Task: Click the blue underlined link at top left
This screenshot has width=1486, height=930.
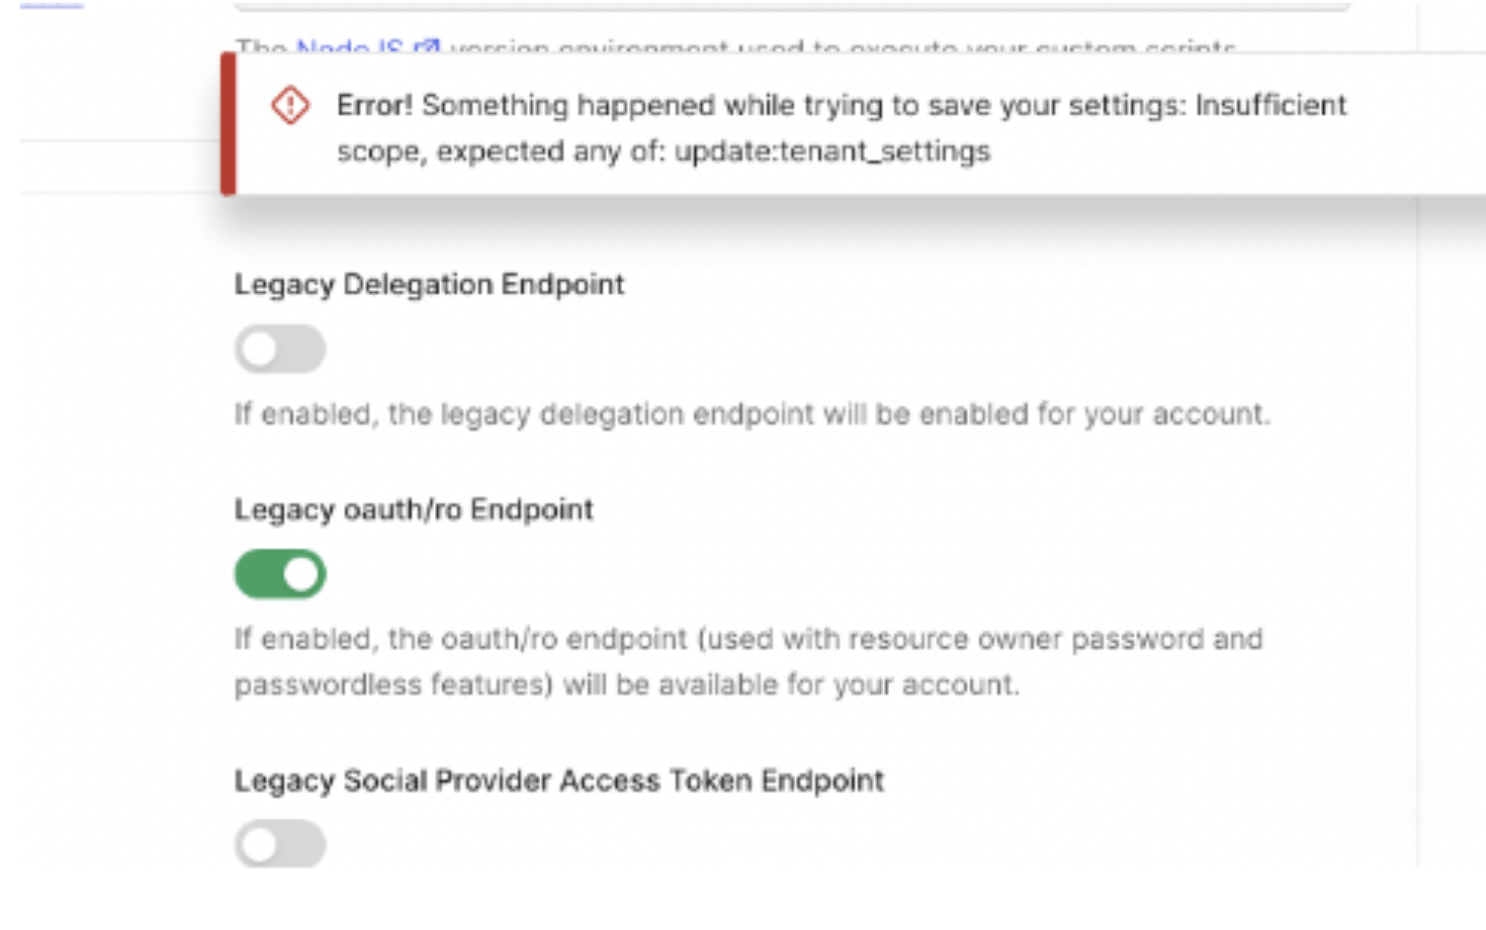Action: [51, 5]
